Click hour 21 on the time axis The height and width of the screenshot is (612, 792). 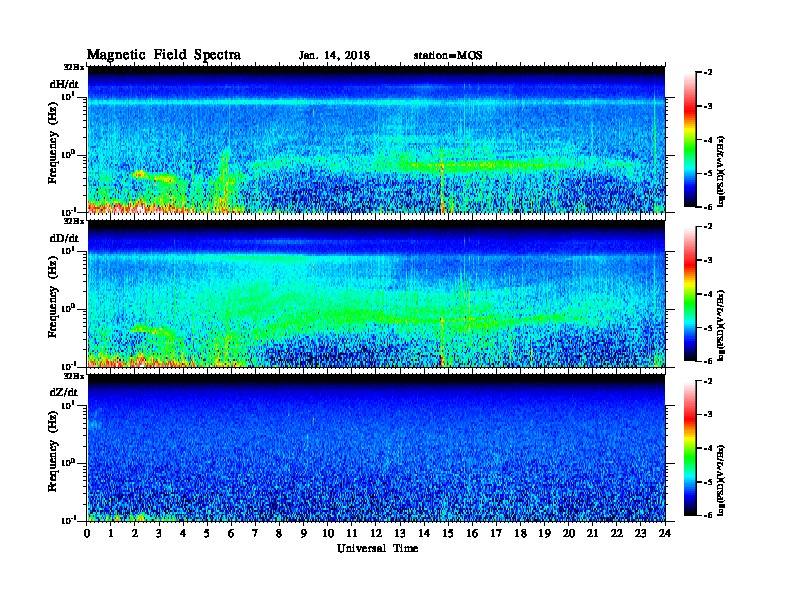pos(592,533)
